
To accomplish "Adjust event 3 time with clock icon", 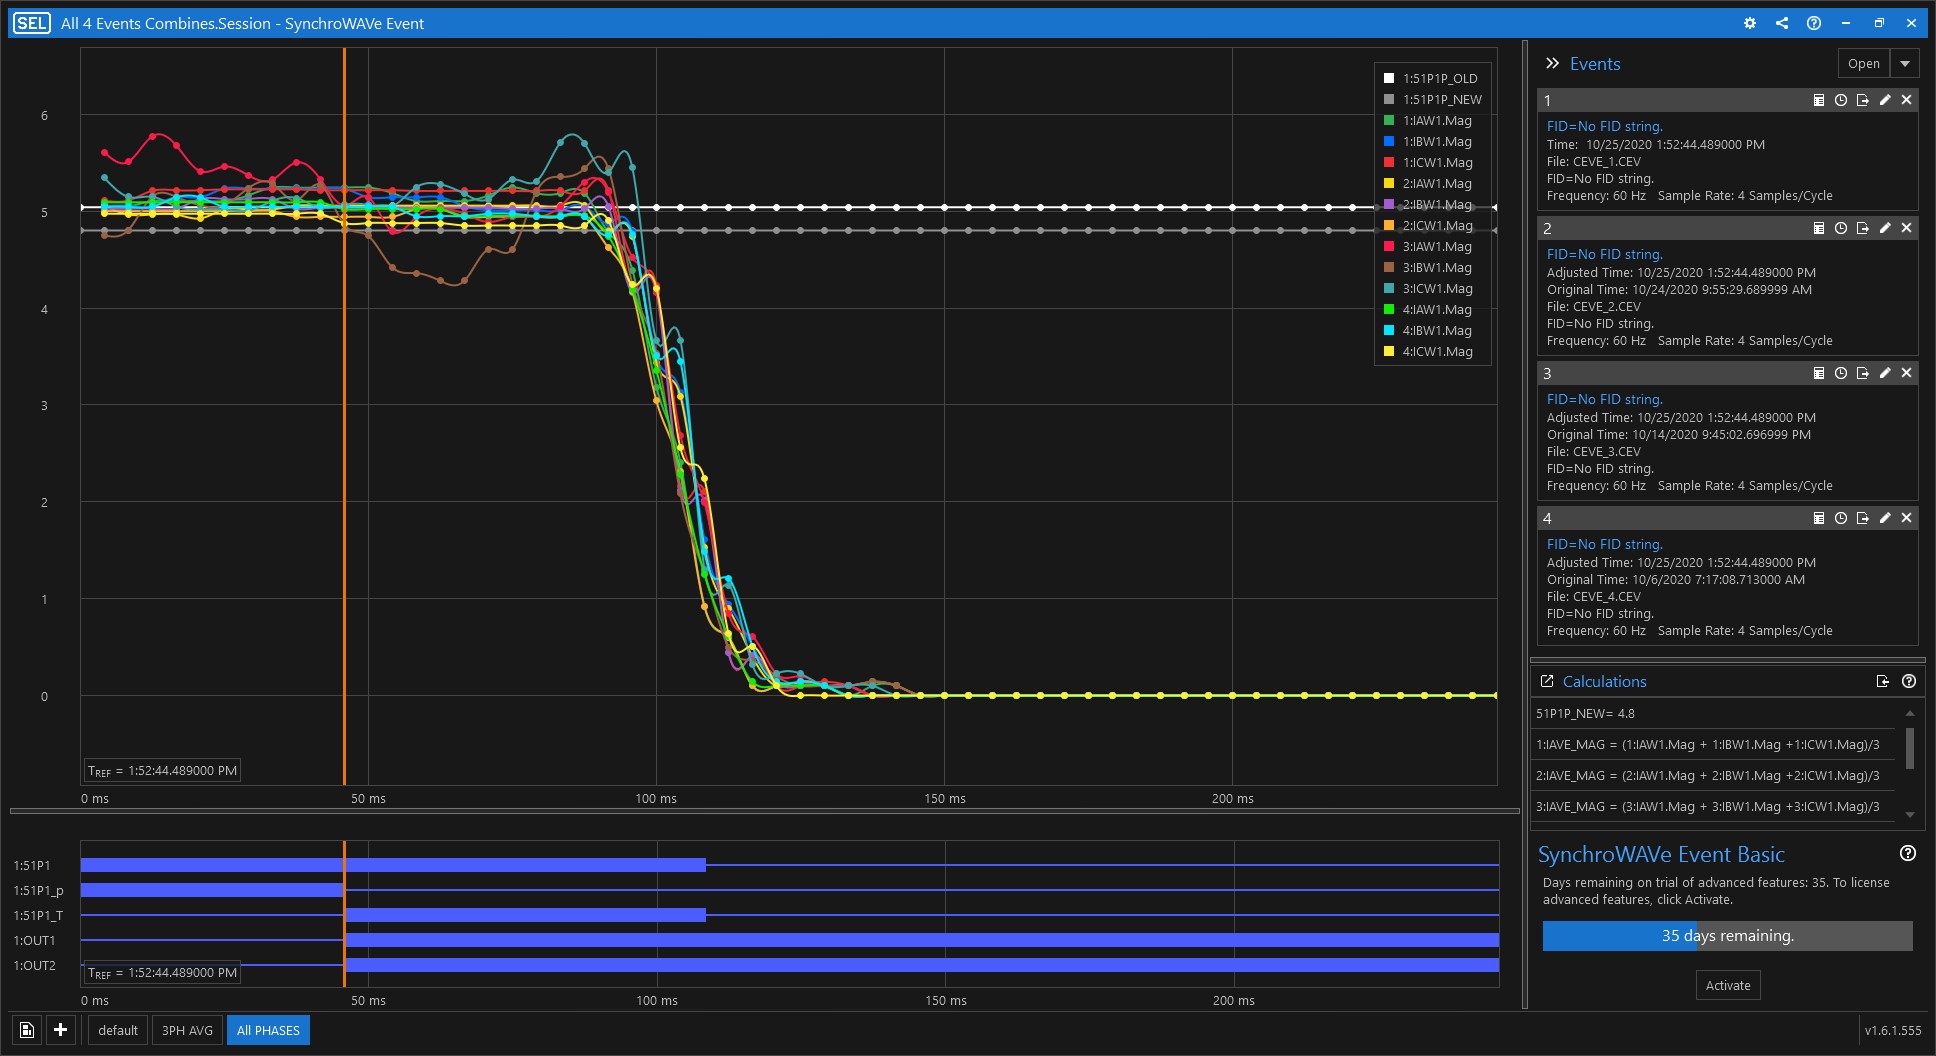I will coord(1841,373).
